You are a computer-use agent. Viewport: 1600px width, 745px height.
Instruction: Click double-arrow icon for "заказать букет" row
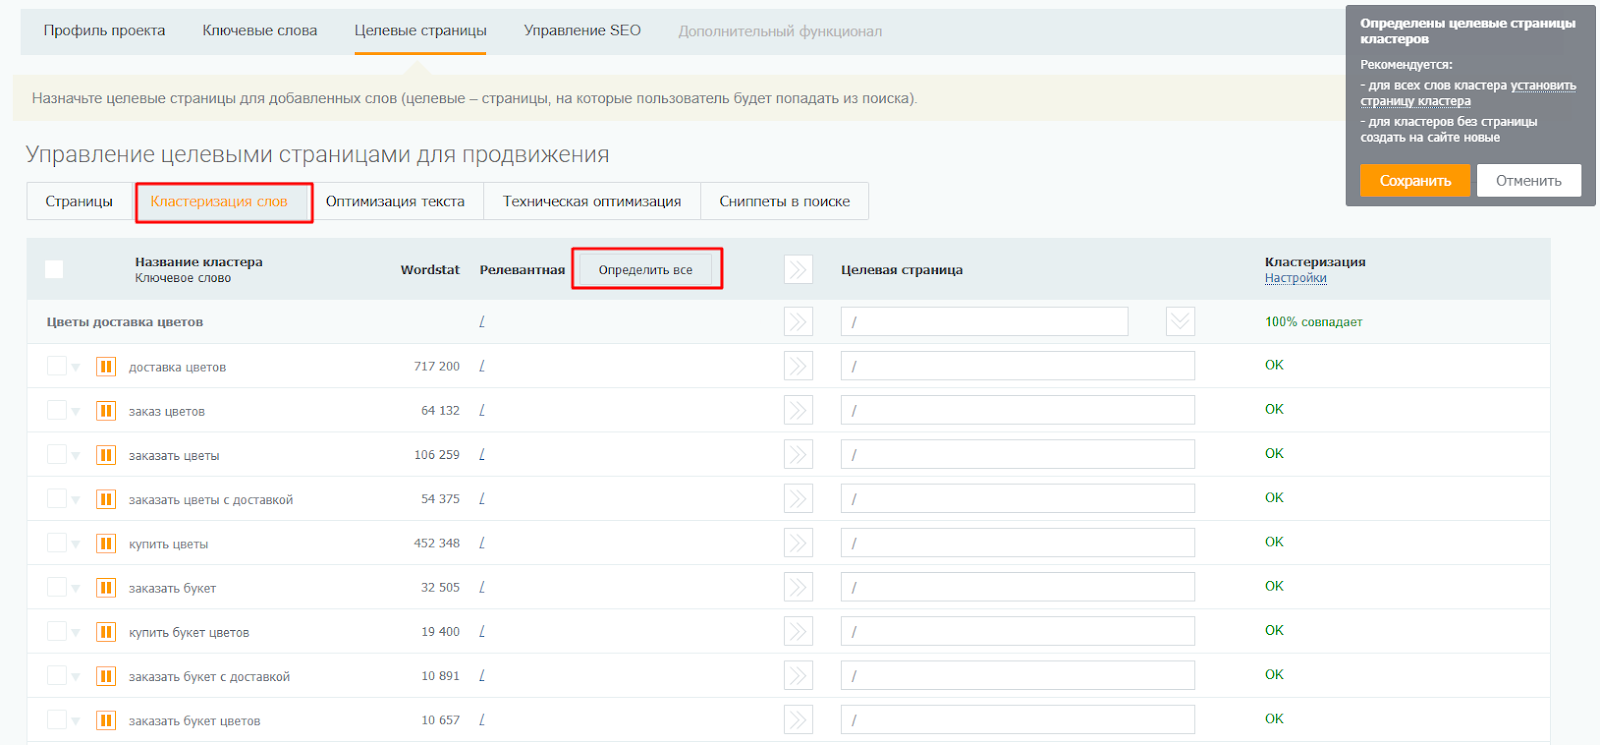(798, 588)
